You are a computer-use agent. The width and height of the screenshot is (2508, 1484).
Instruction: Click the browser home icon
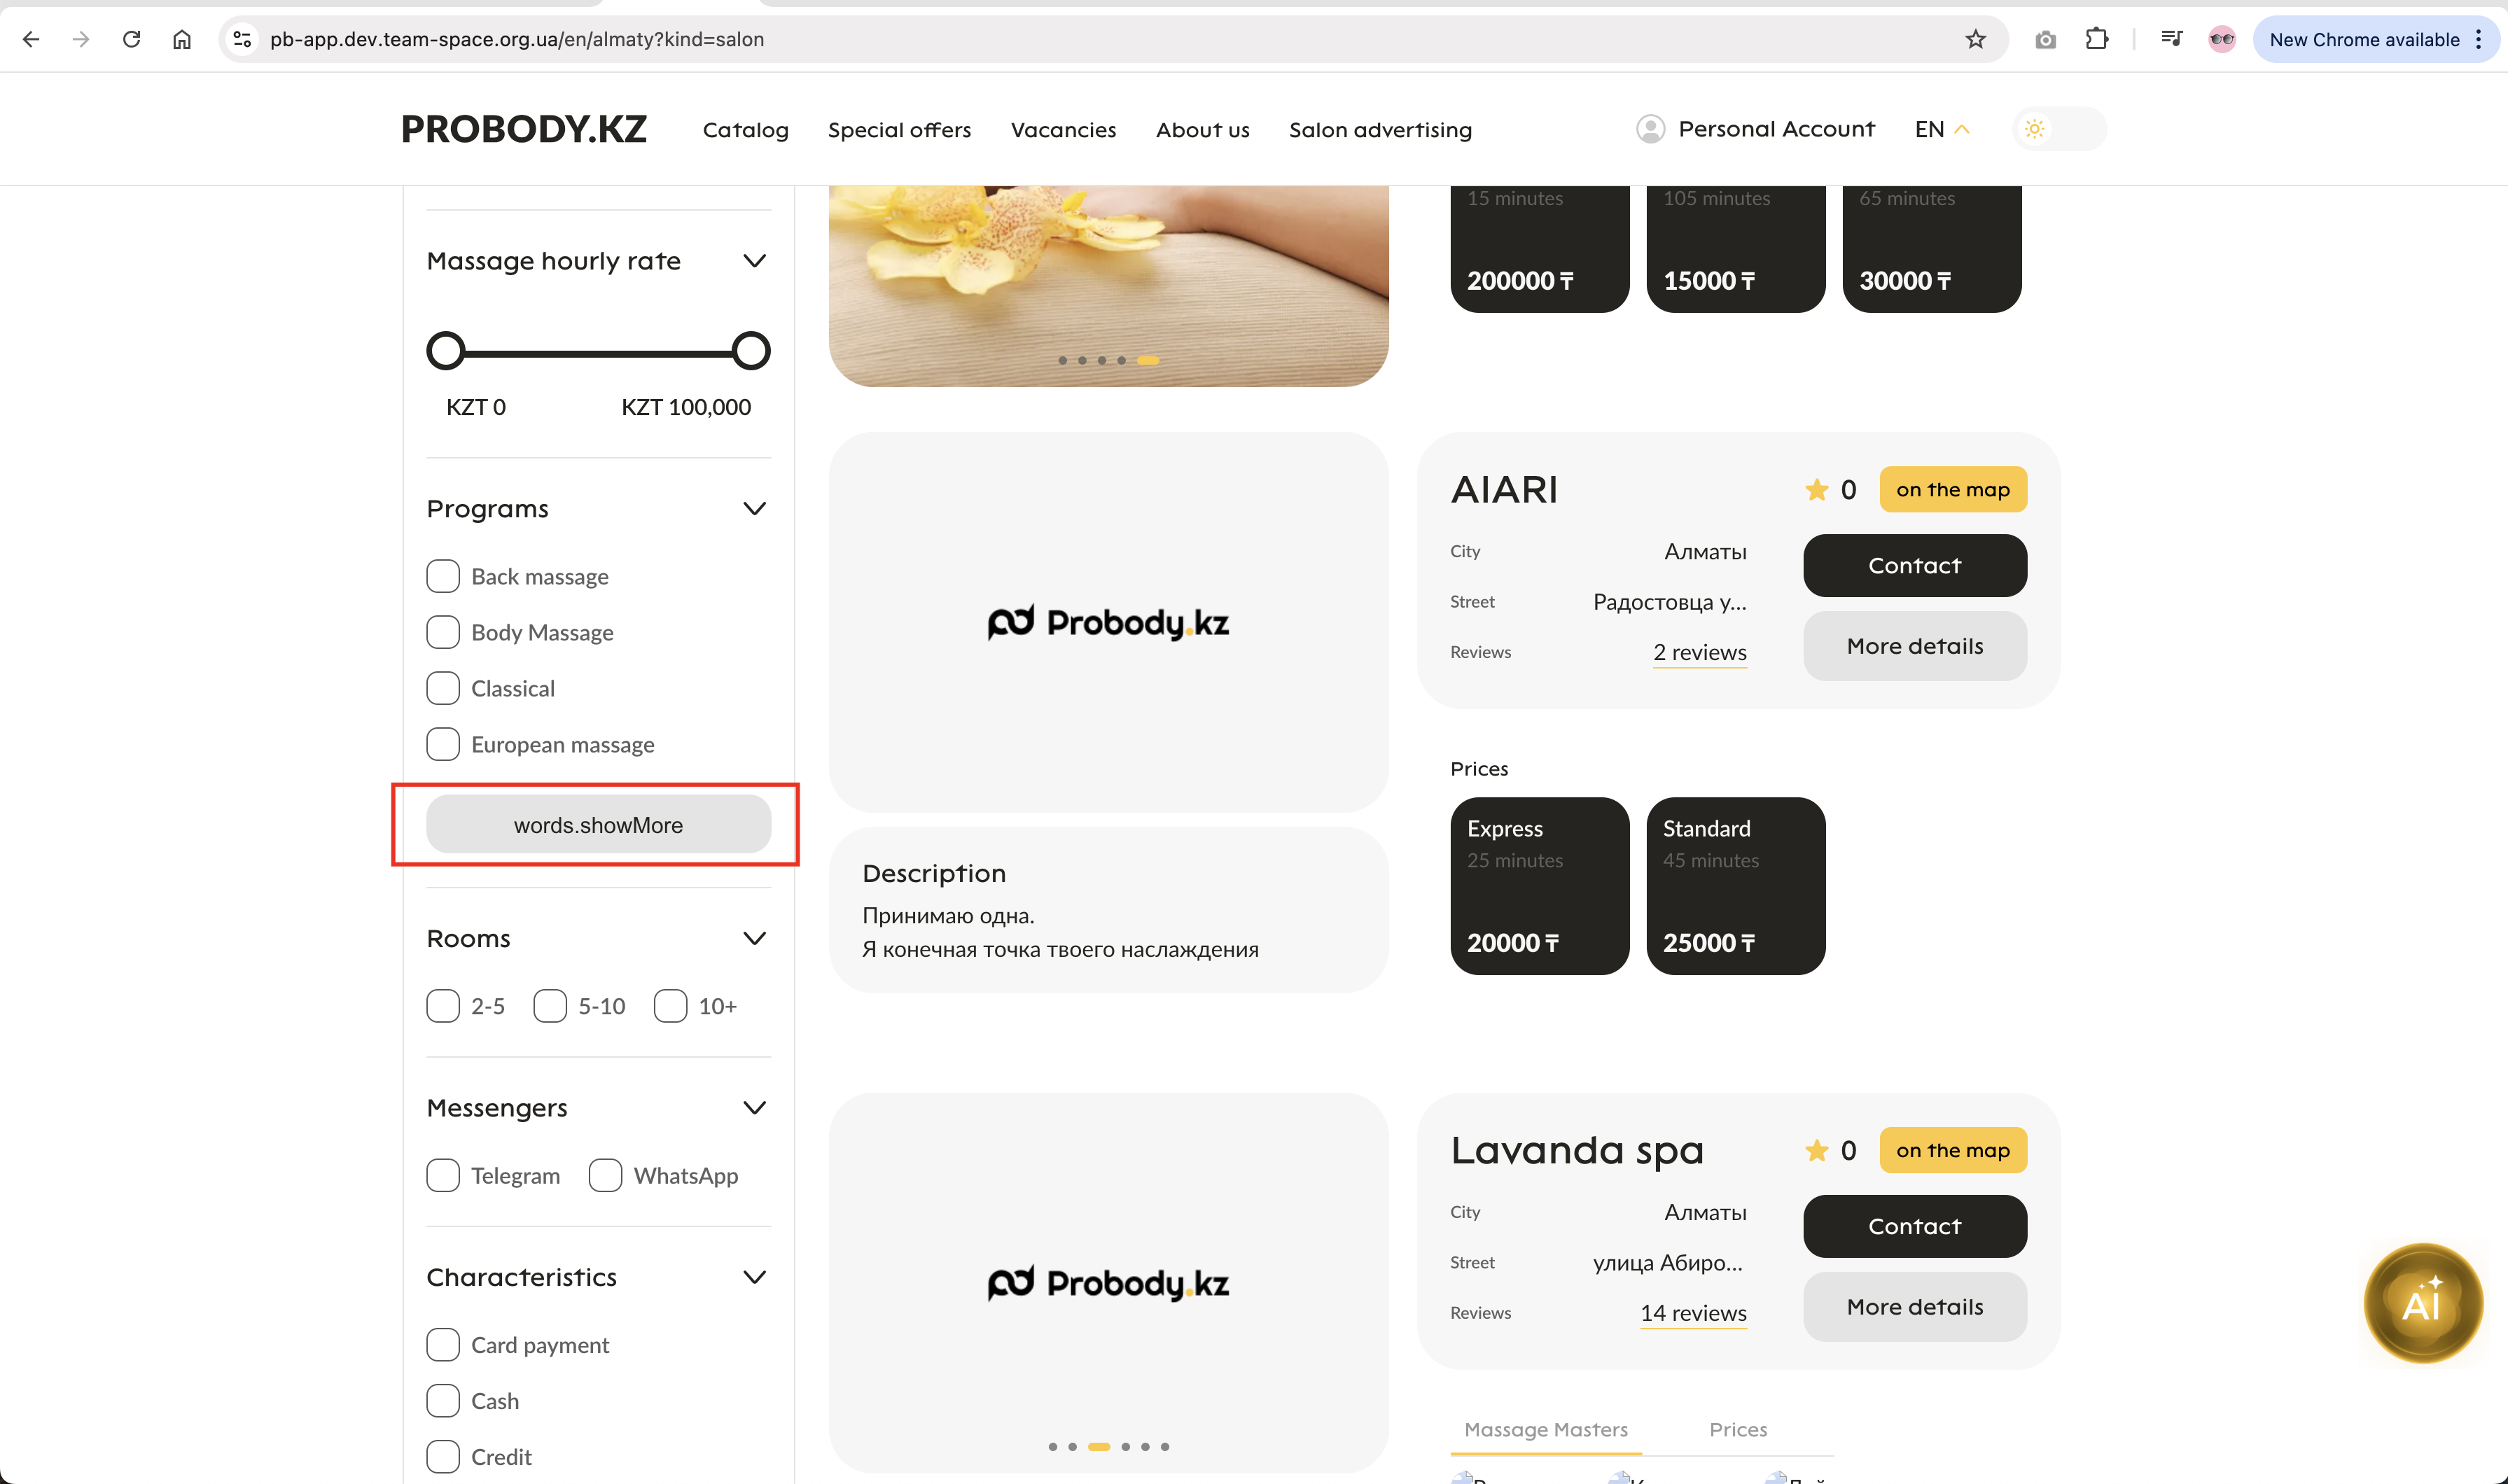[182, 39]
